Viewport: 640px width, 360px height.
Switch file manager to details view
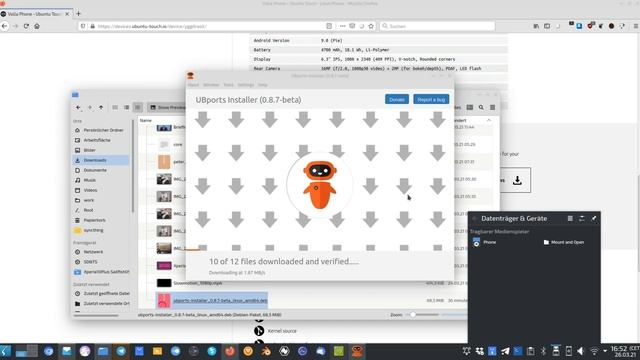click(138, 107)
